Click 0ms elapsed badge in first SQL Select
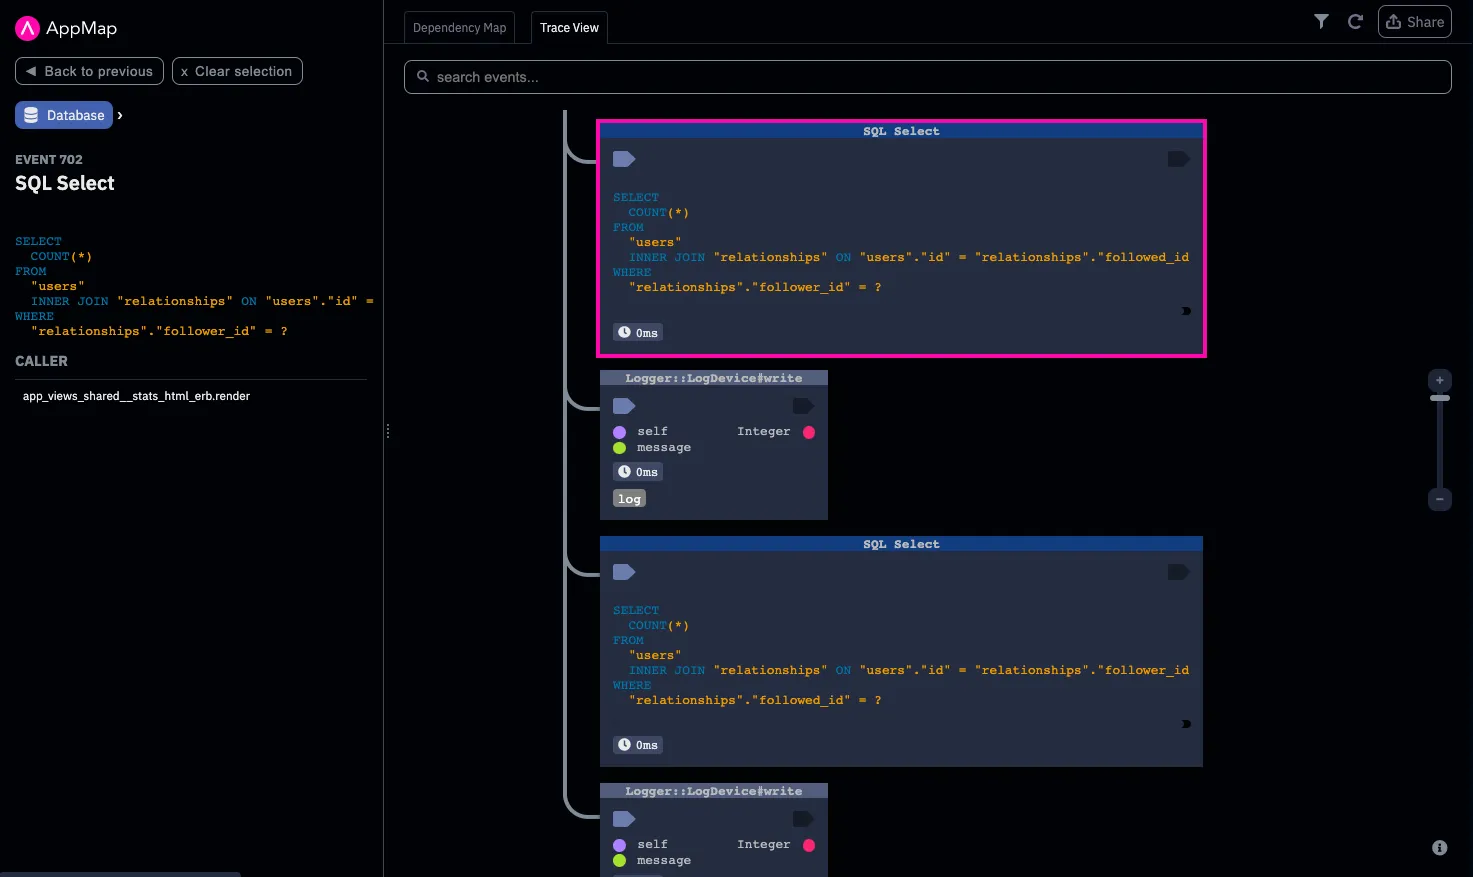This screenshot has width=1473, height=877. click(638, 333)
